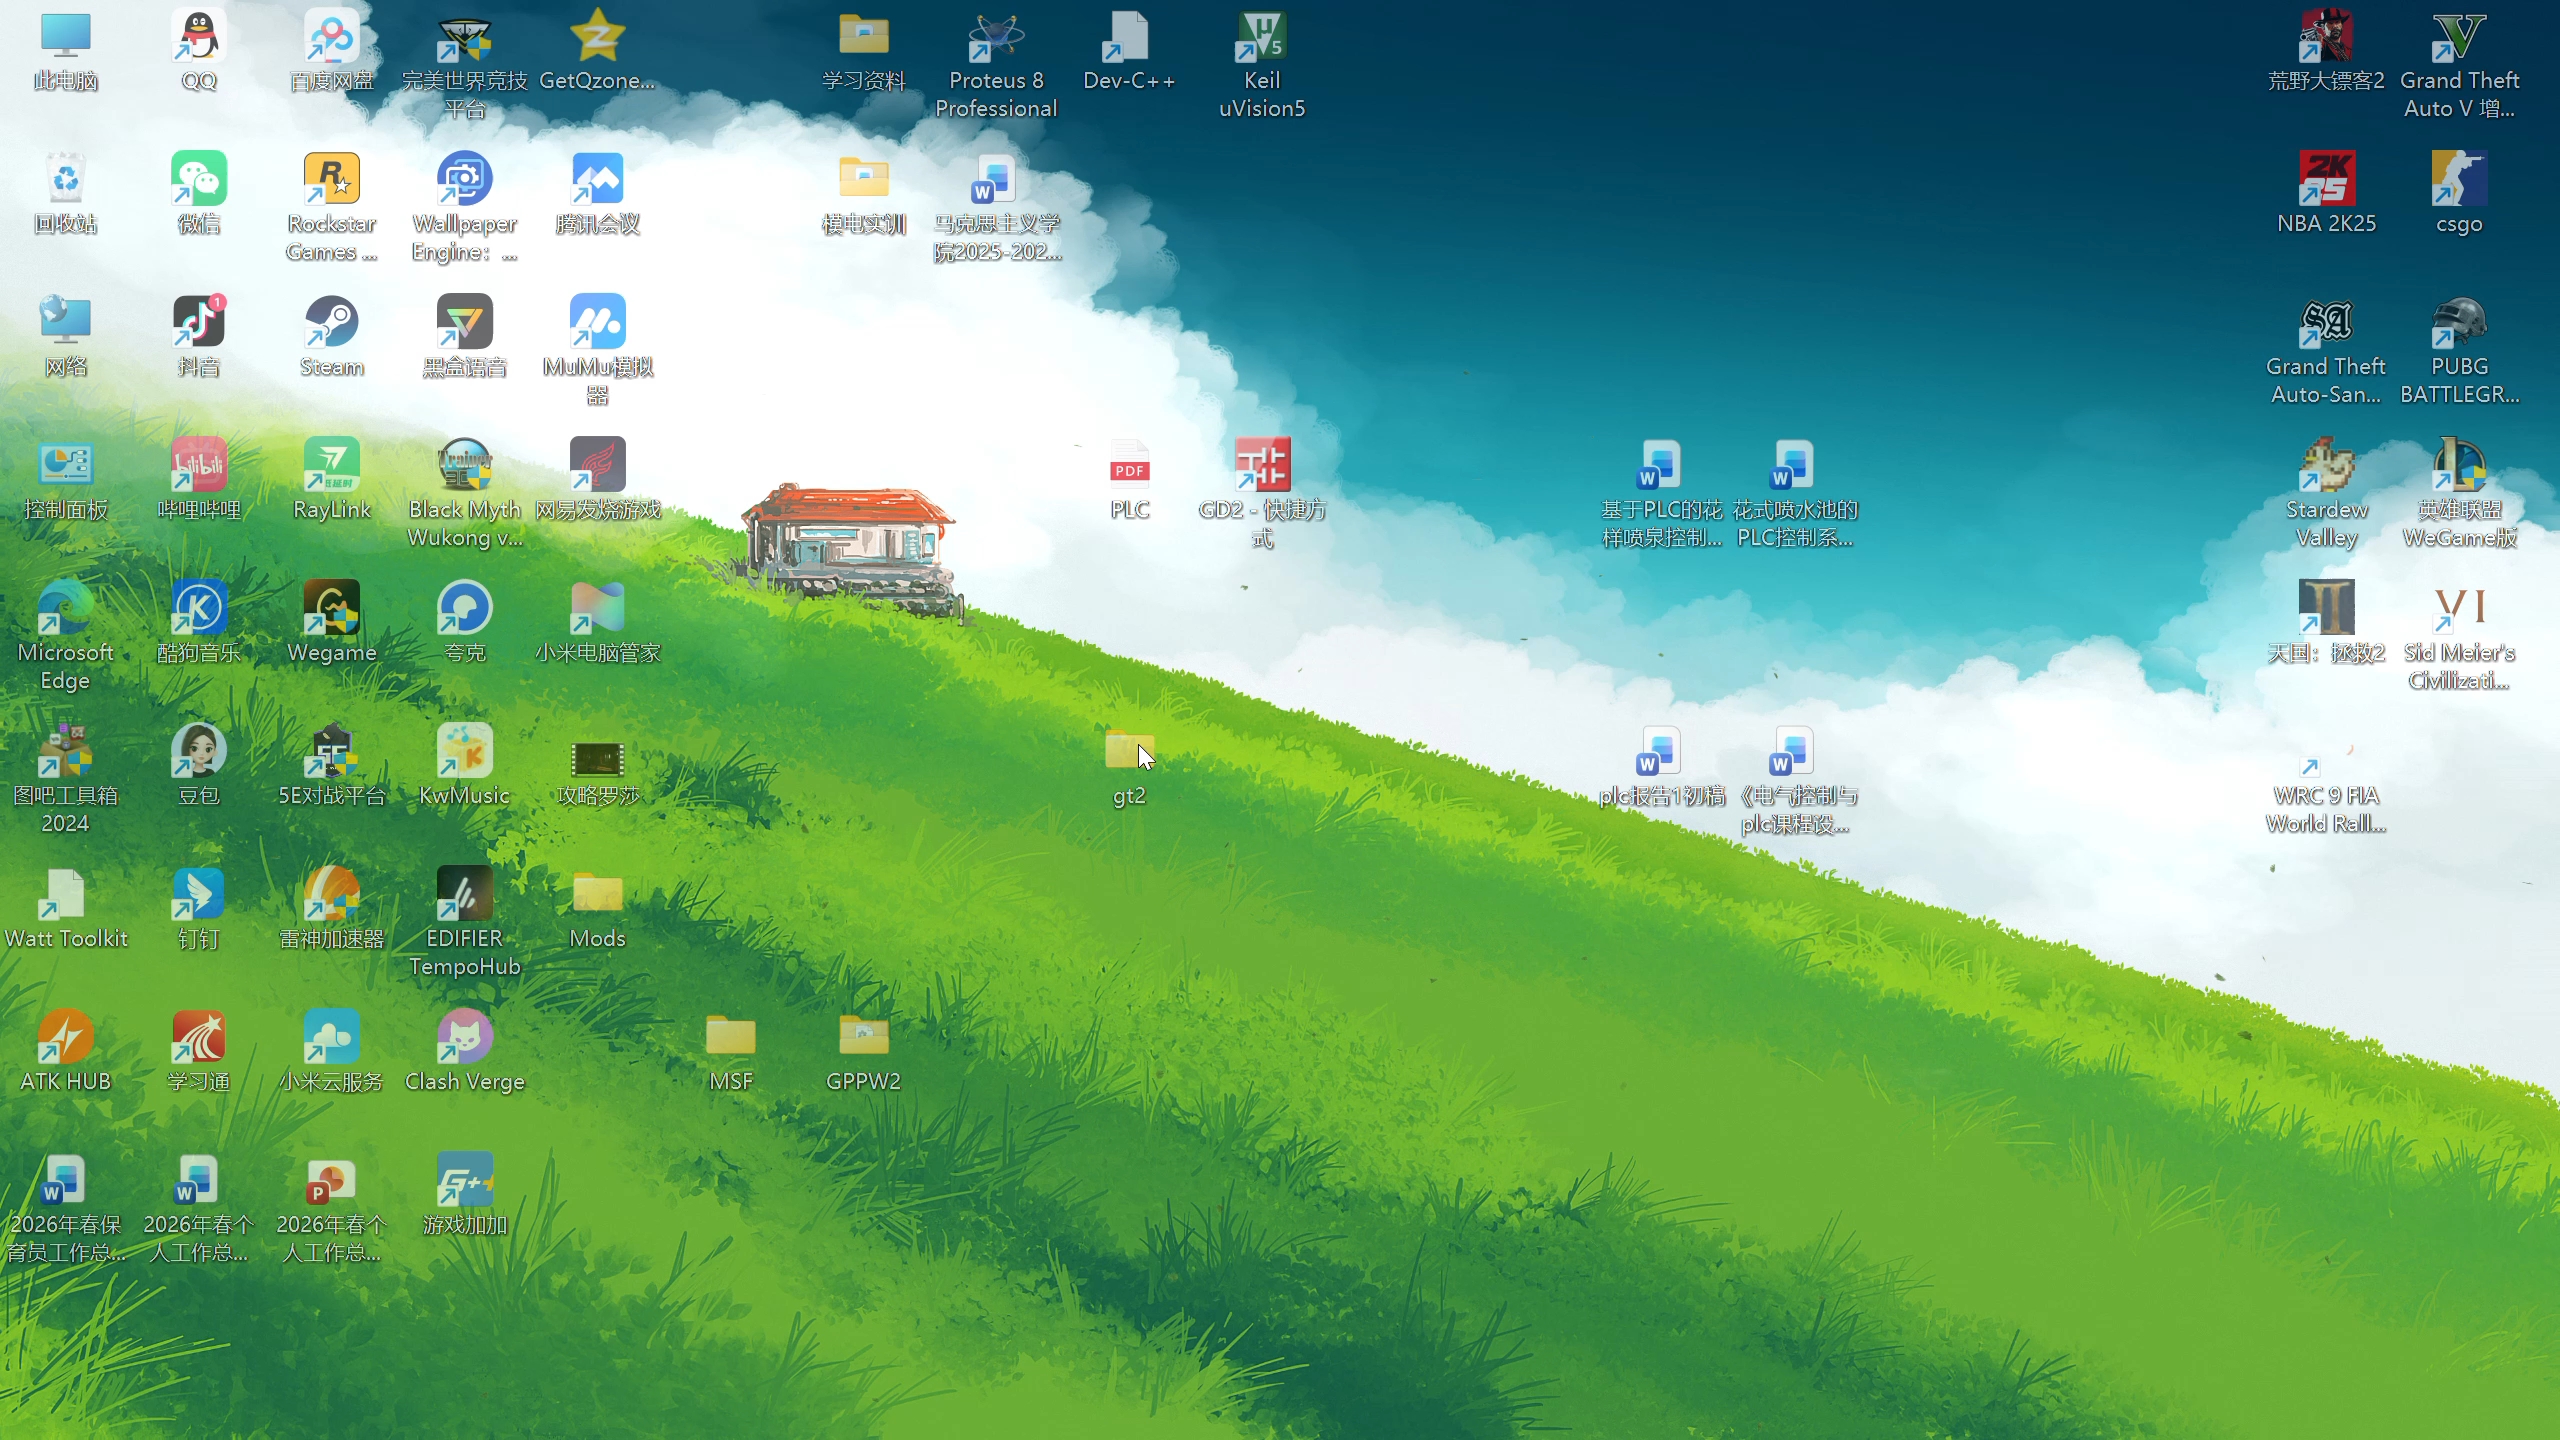Screen dimensions: 2560x1440
Task: Click the GD2 - 快捷方式 shortcut
Action: pyautogui.click(x=1262, y=466)
